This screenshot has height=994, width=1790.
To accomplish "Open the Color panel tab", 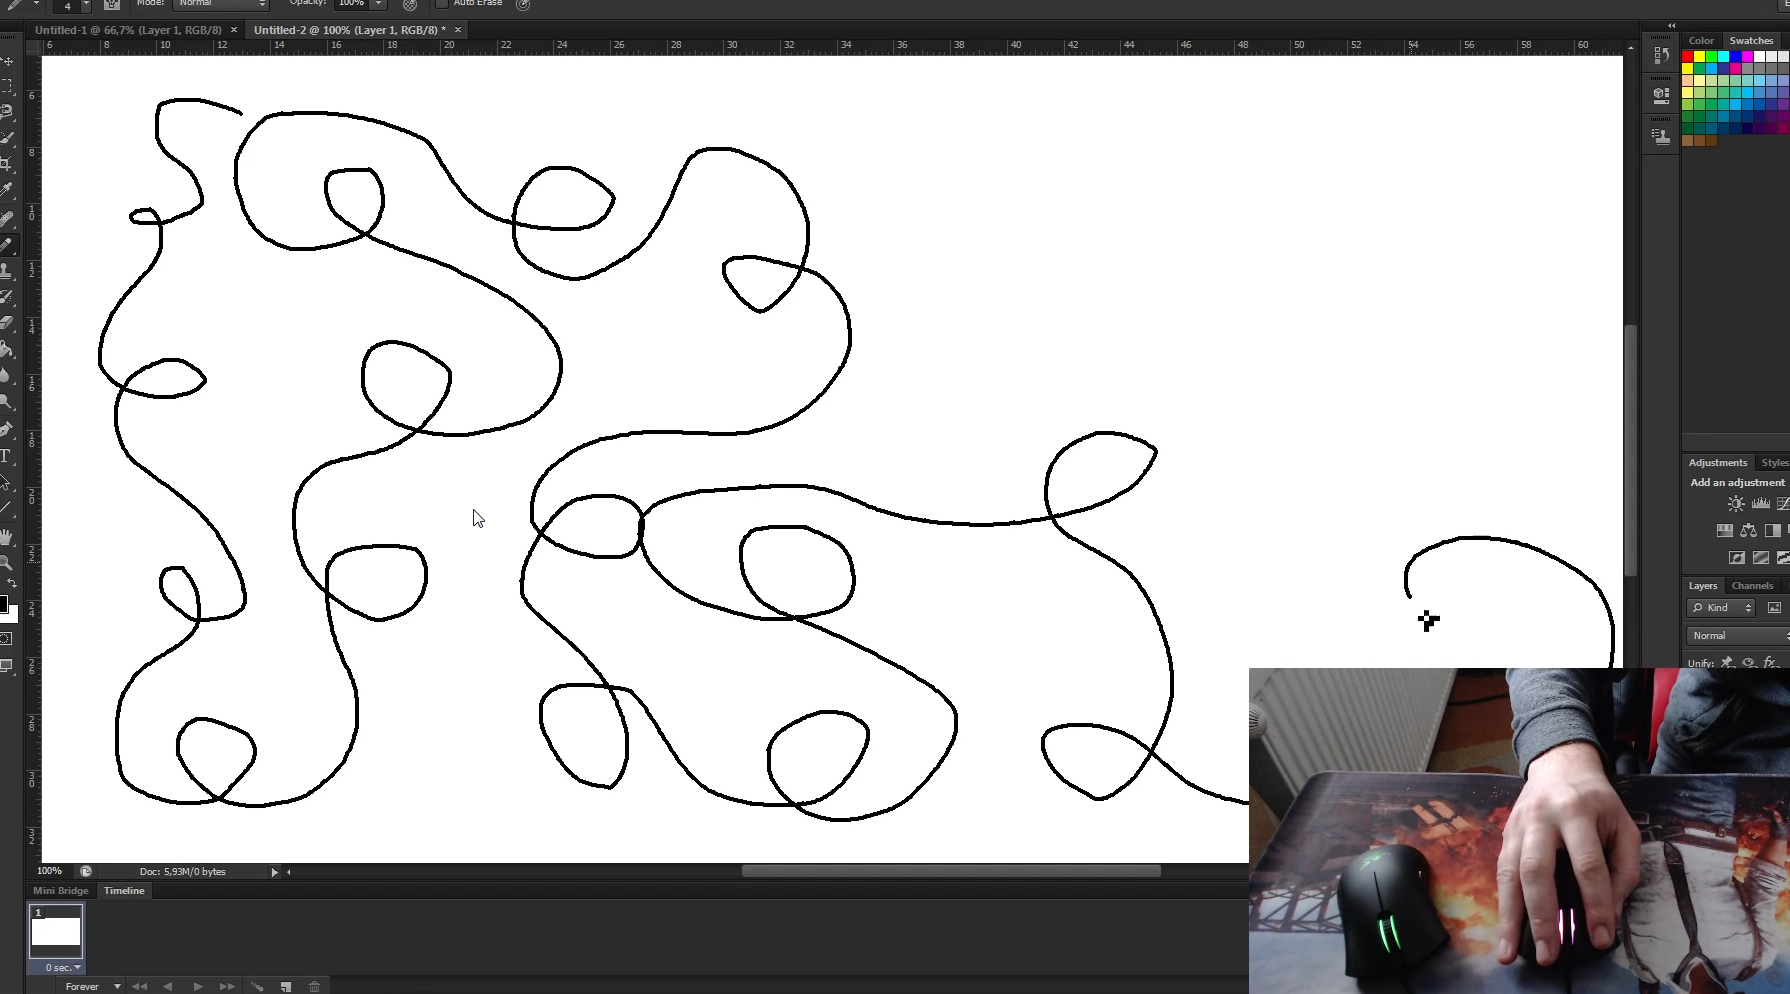I will coord(1701,41).
